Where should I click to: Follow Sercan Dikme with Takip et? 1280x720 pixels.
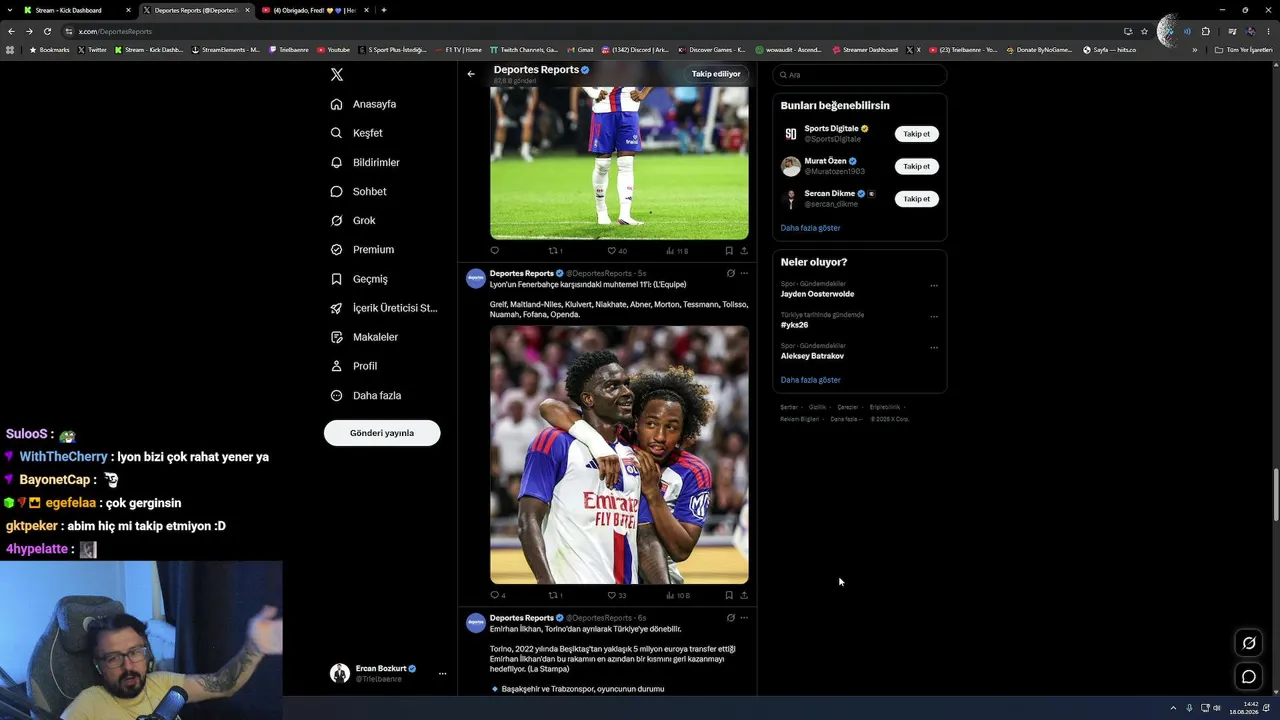tap(916, 199)
